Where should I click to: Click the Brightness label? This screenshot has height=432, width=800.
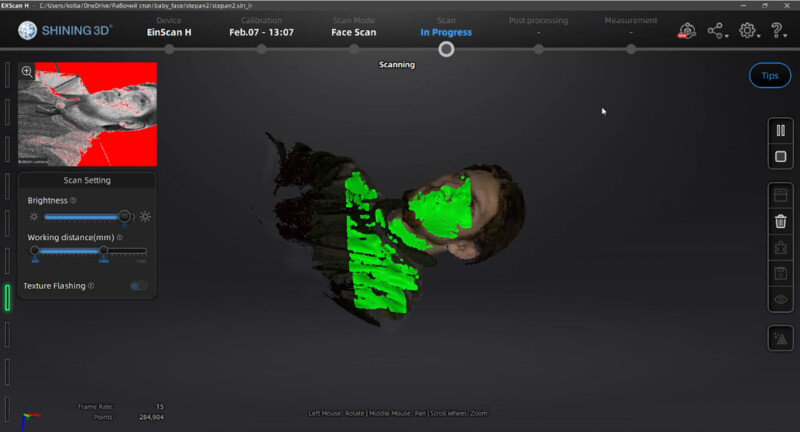[47, 200]
